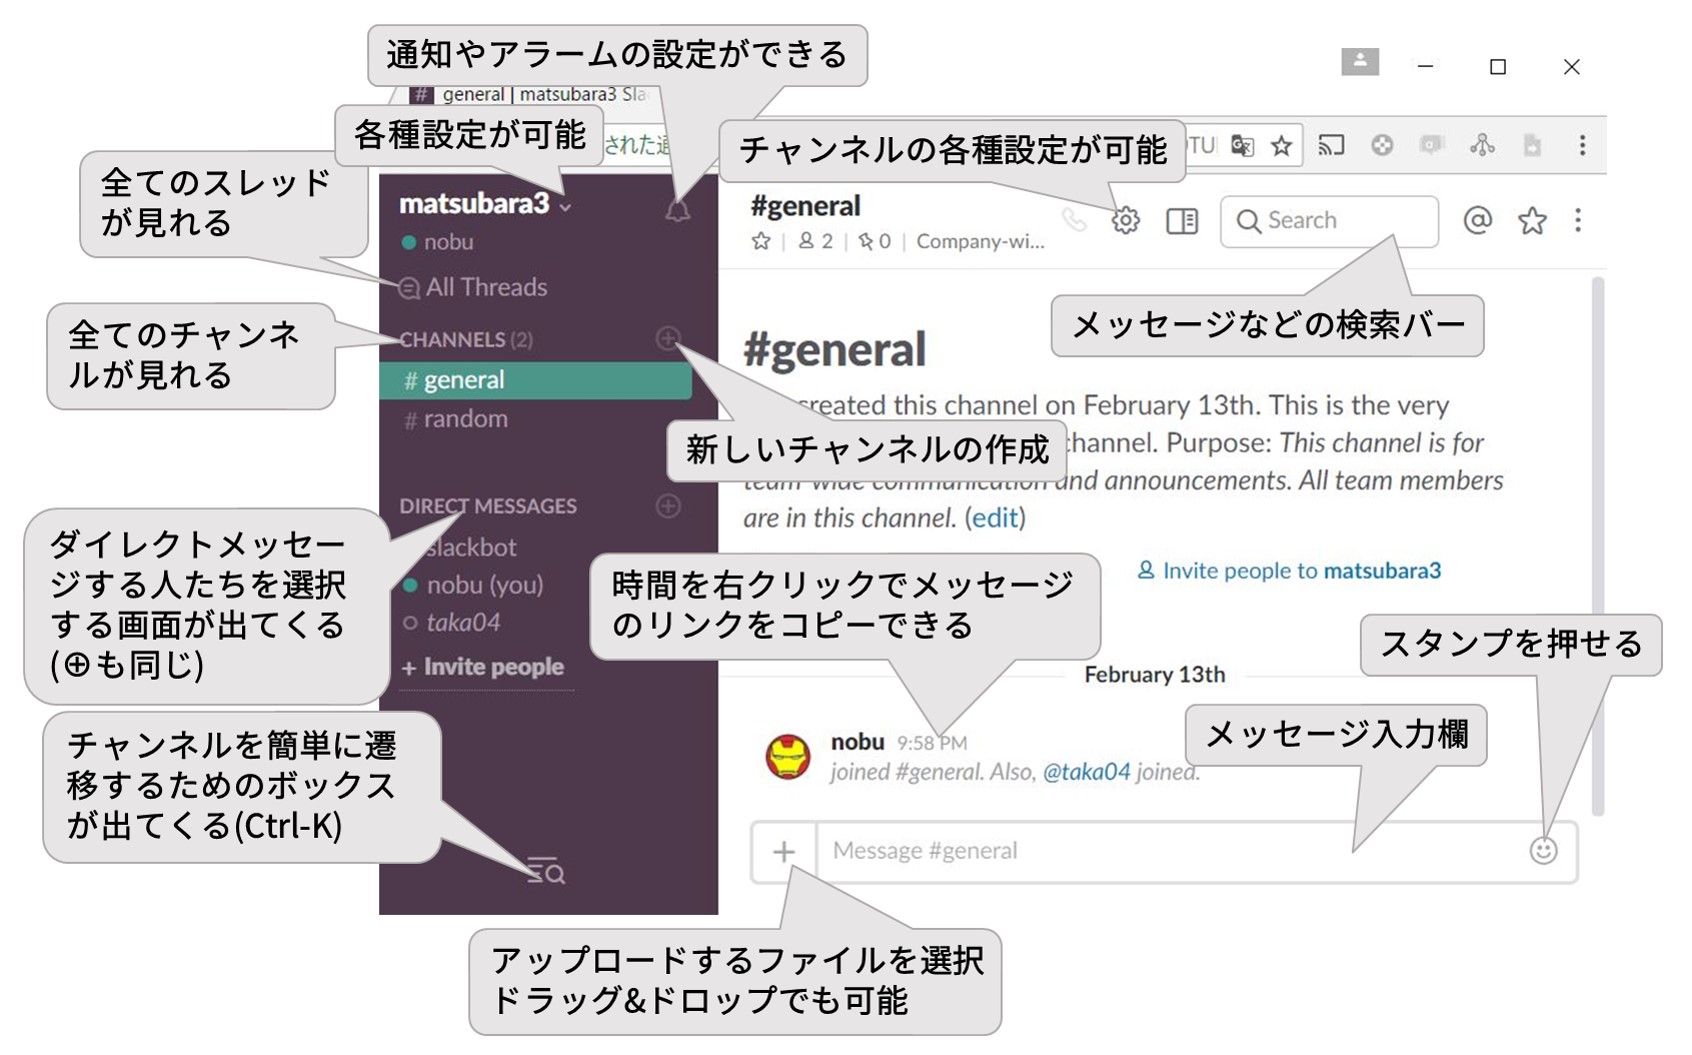Open the emoji picker smiley icon
Viewport: 1692px width, 1055px height.
point(1543,851)
